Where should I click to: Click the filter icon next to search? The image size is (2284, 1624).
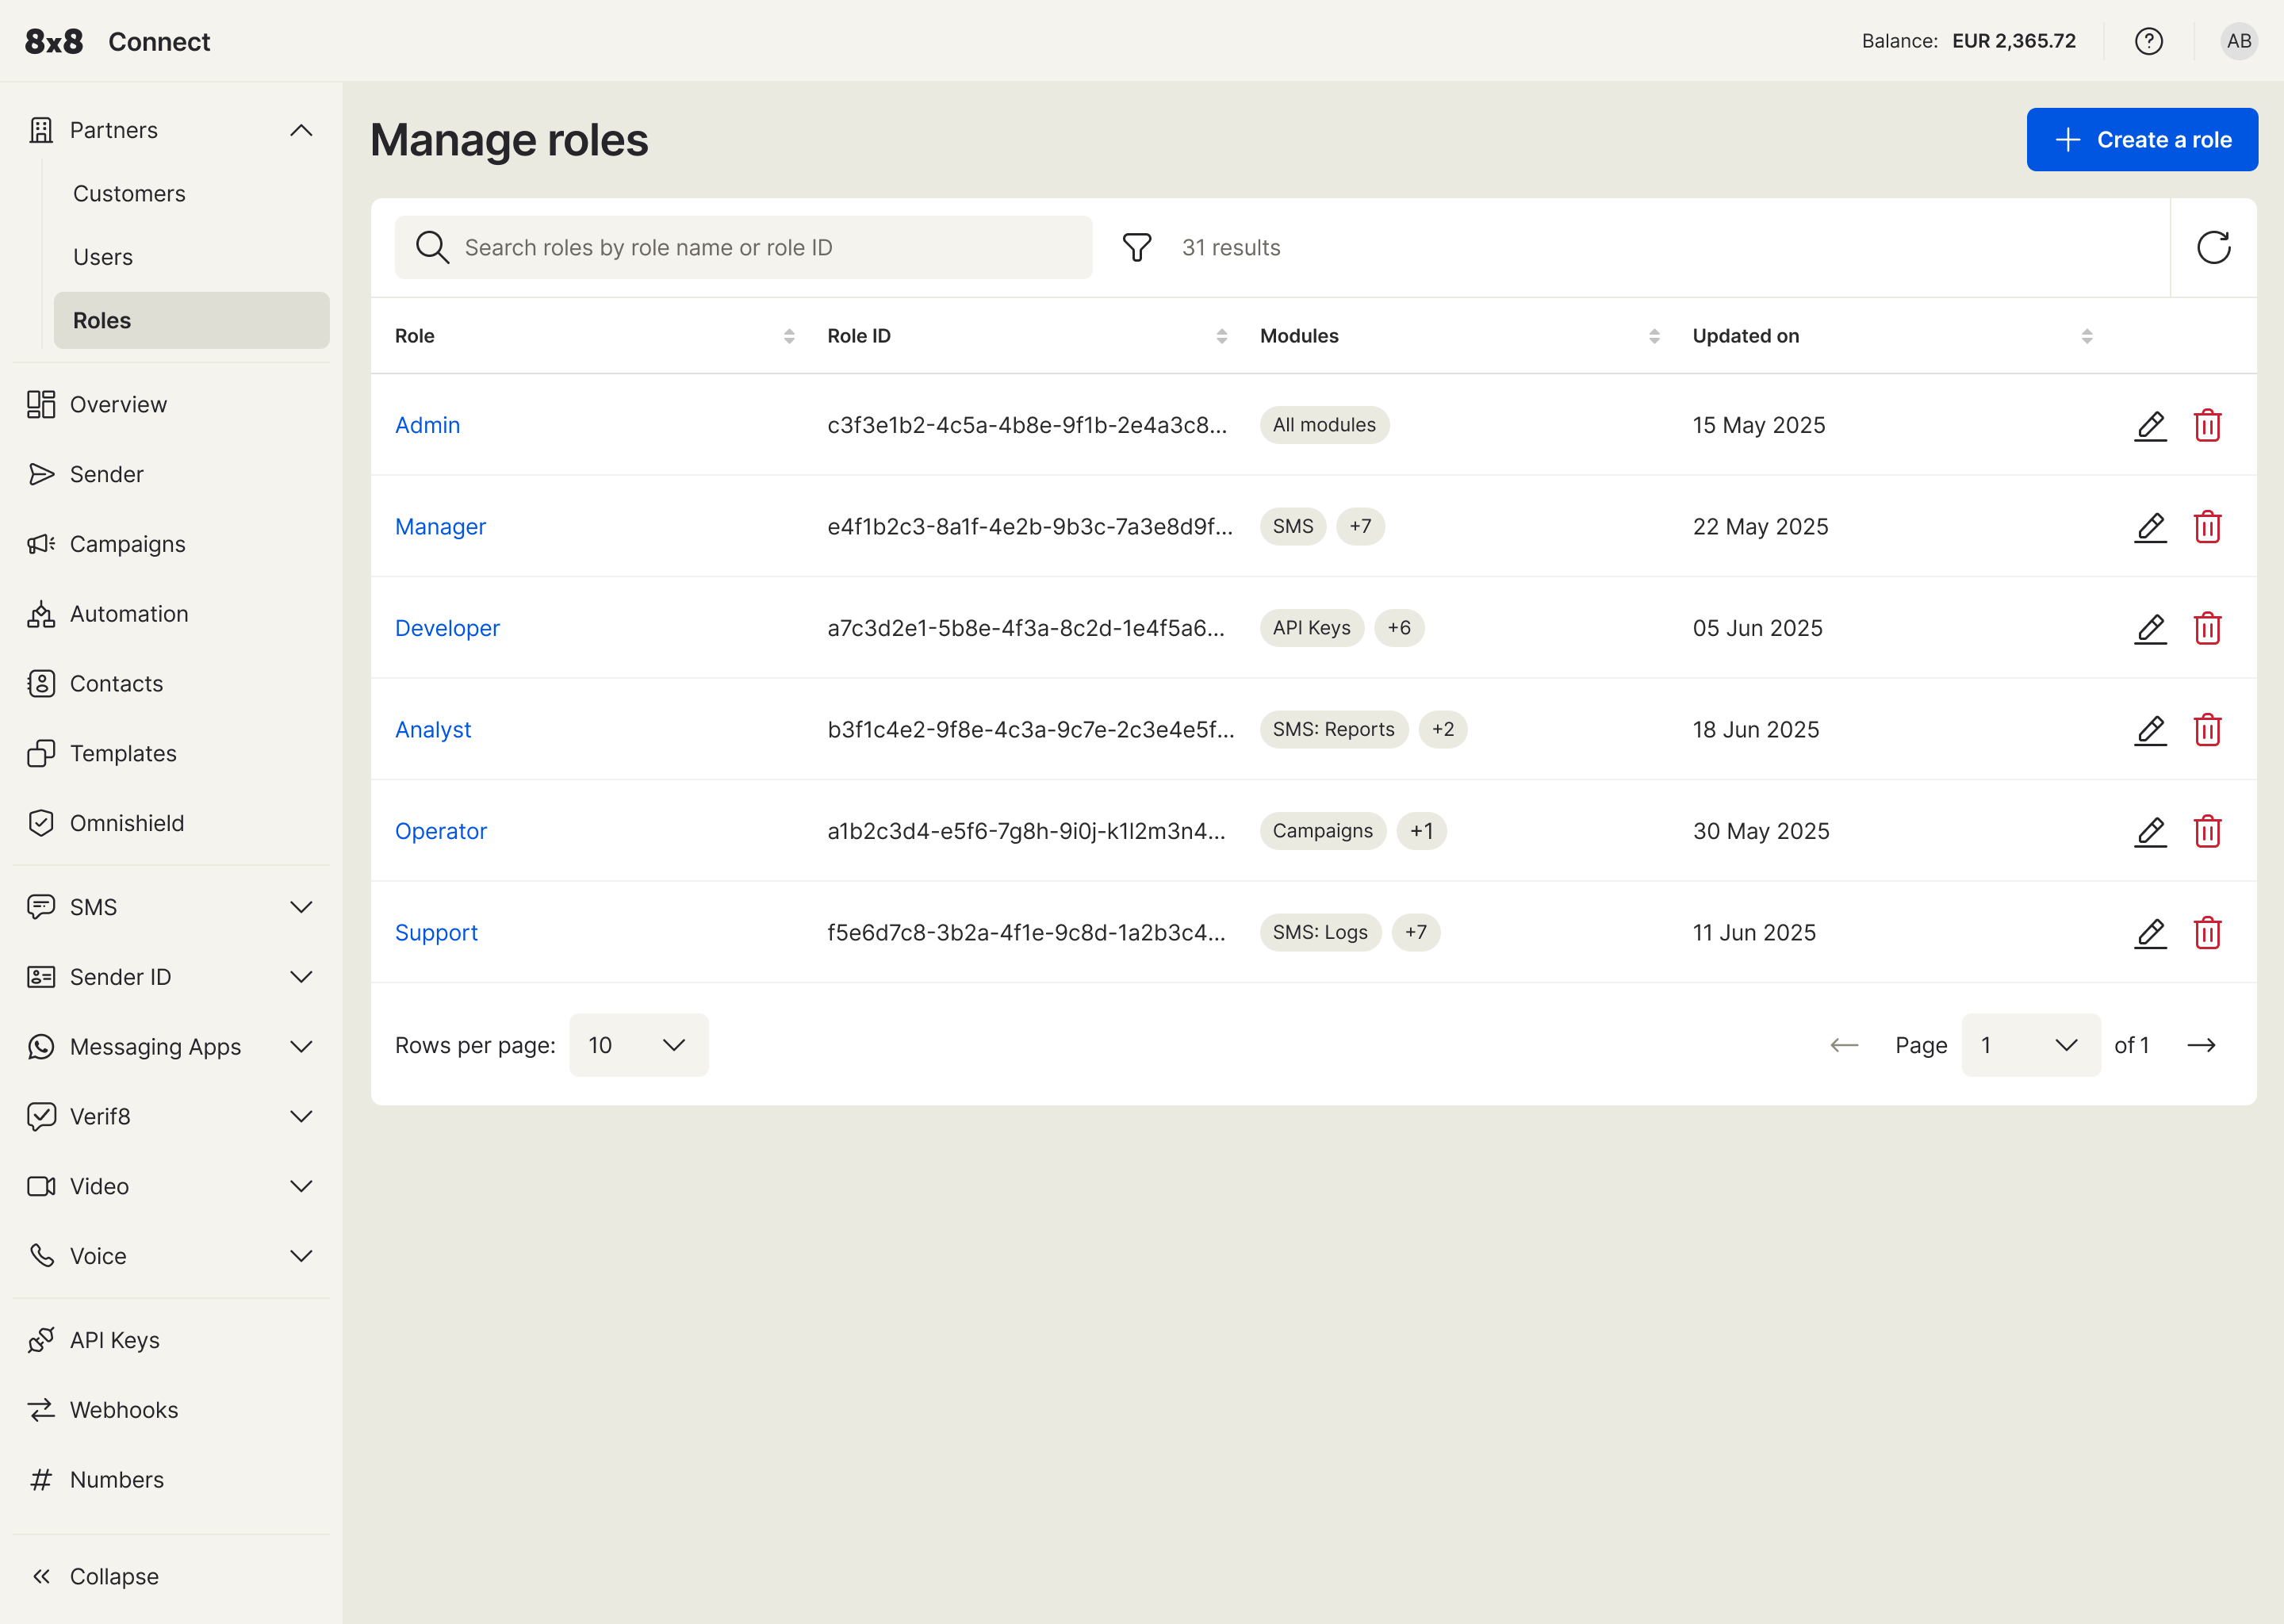coord(1136,247)
